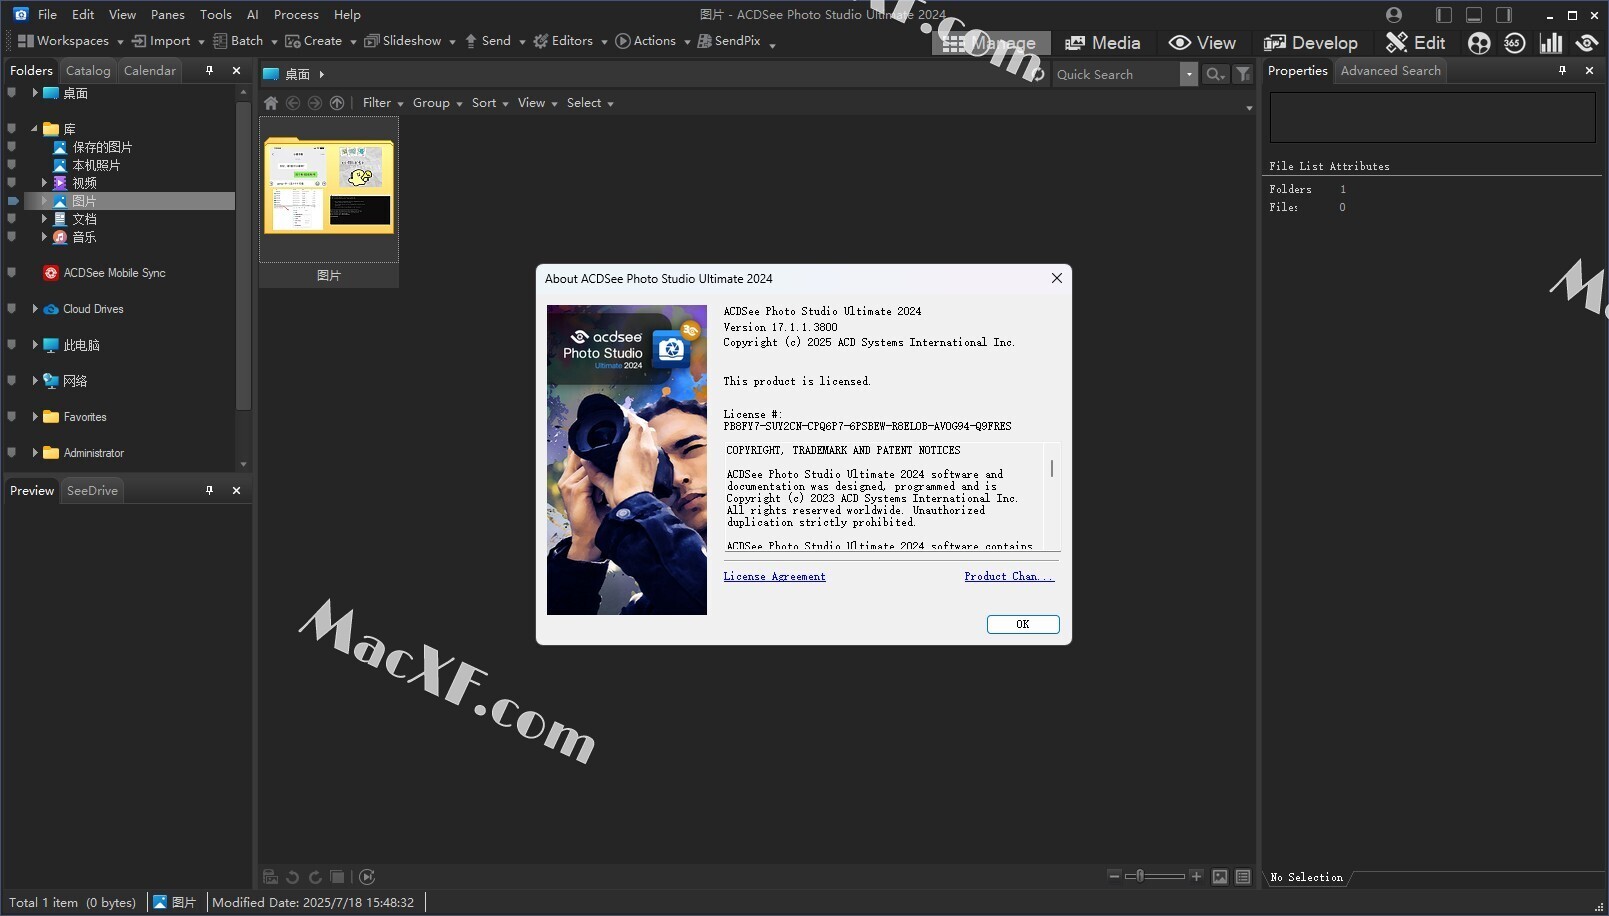Click into the Quick Search field

[1116, 74]
